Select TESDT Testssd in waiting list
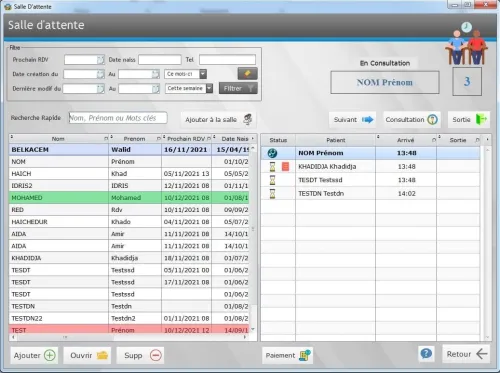 371,180
